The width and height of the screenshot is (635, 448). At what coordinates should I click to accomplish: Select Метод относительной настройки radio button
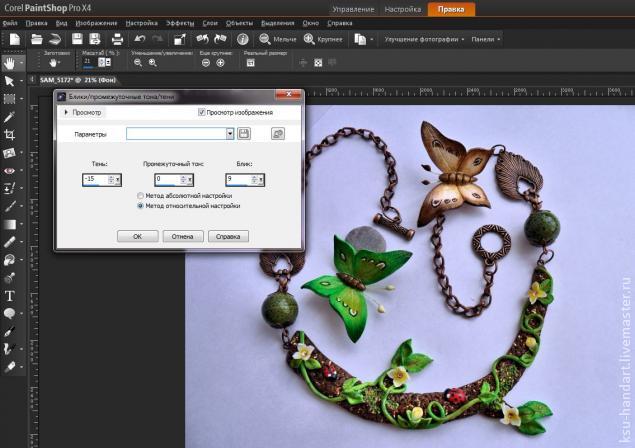pyautogui.click(x=141, y=206)
